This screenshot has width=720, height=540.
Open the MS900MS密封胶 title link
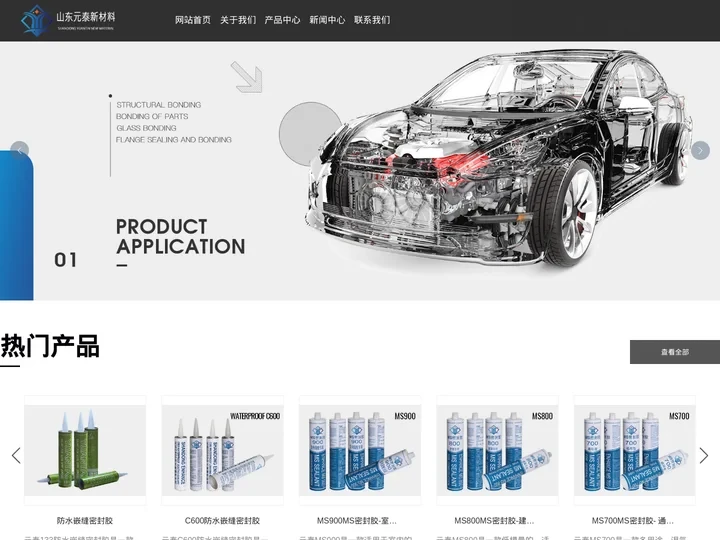357,521
